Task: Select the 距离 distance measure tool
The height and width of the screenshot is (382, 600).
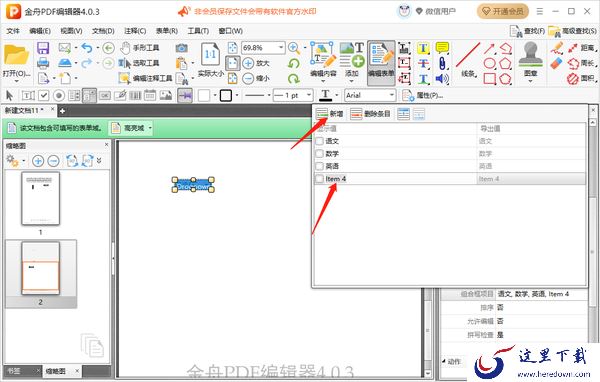Action: click(582, 48)
